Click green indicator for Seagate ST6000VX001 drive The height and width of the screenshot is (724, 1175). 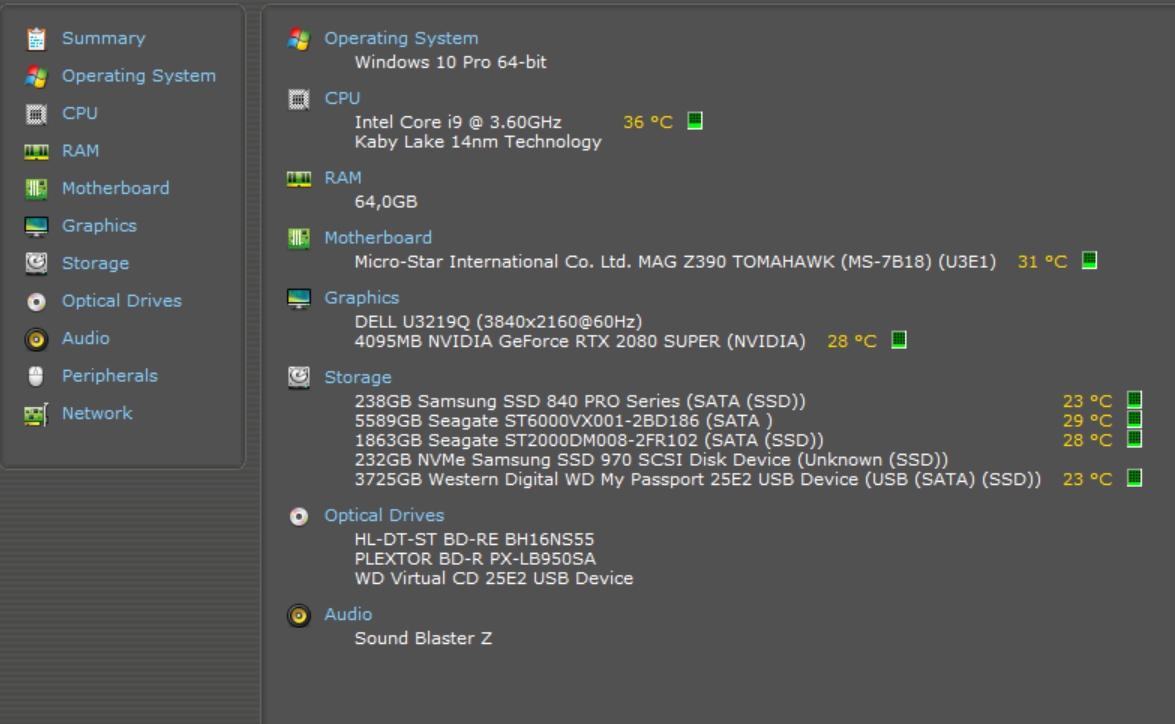[x=1135, y=419]
